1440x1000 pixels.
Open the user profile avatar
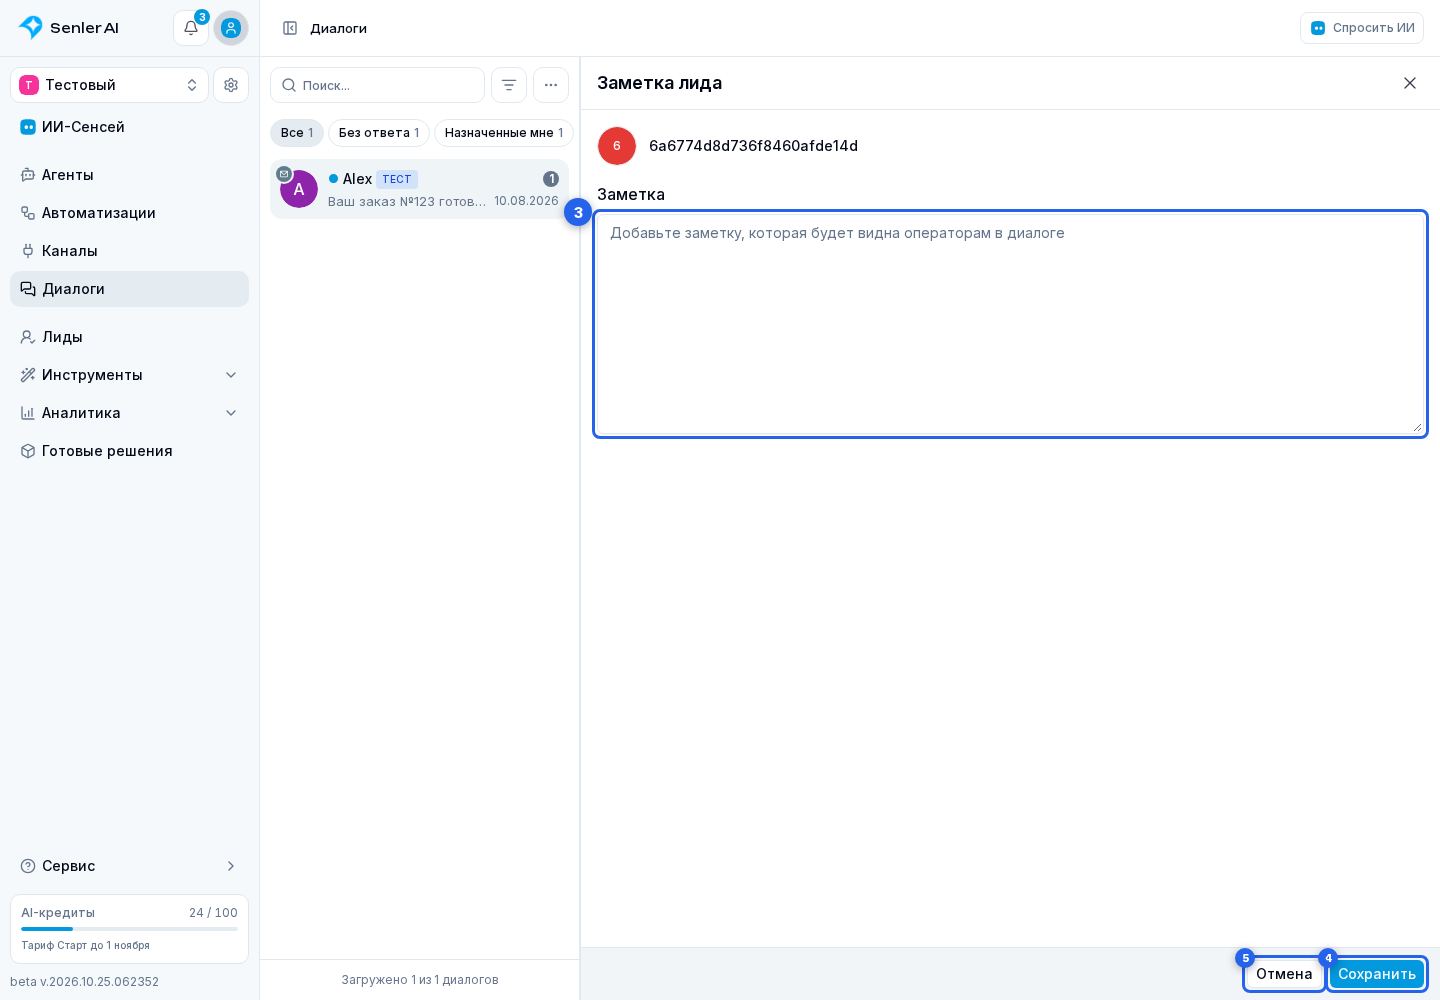point(231,28)
